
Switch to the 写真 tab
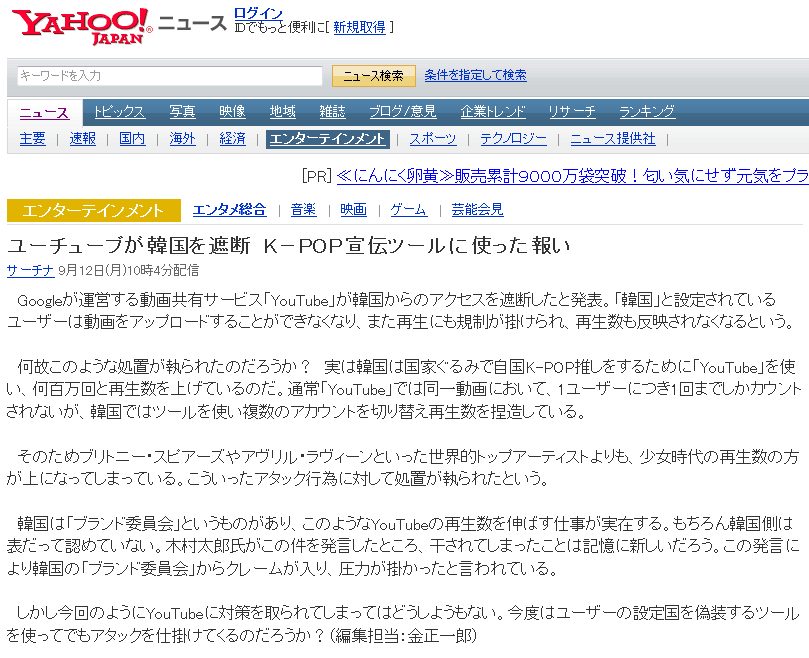pyautogui.click(x=182, y=111)
